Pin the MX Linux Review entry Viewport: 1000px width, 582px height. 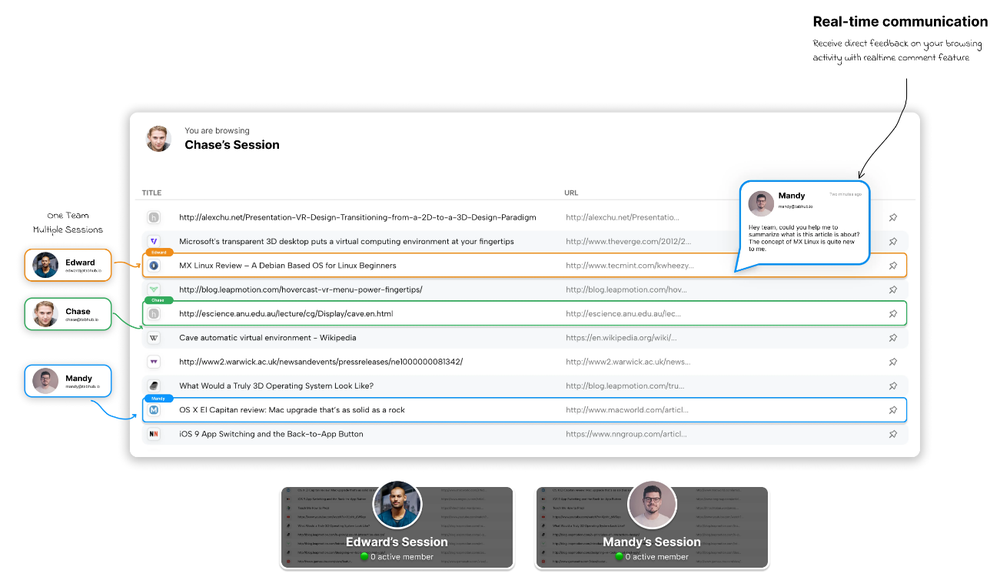[893, 265]
